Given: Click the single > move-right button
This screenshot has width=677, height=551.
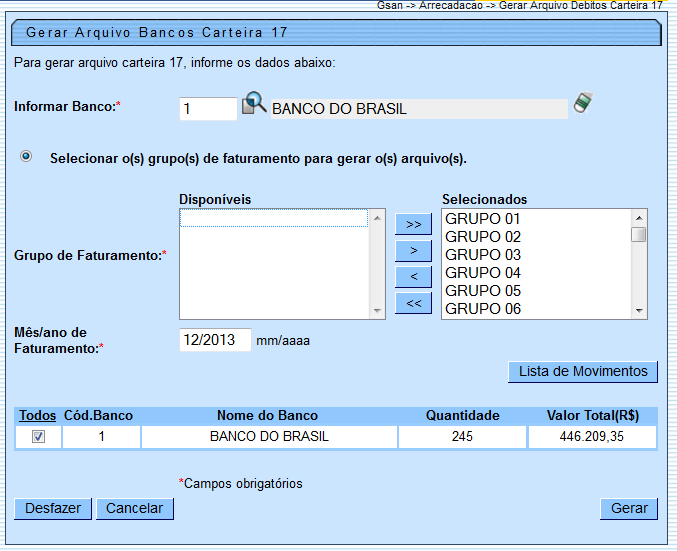Looking at the screenshot, I should [x=413, y=250].
